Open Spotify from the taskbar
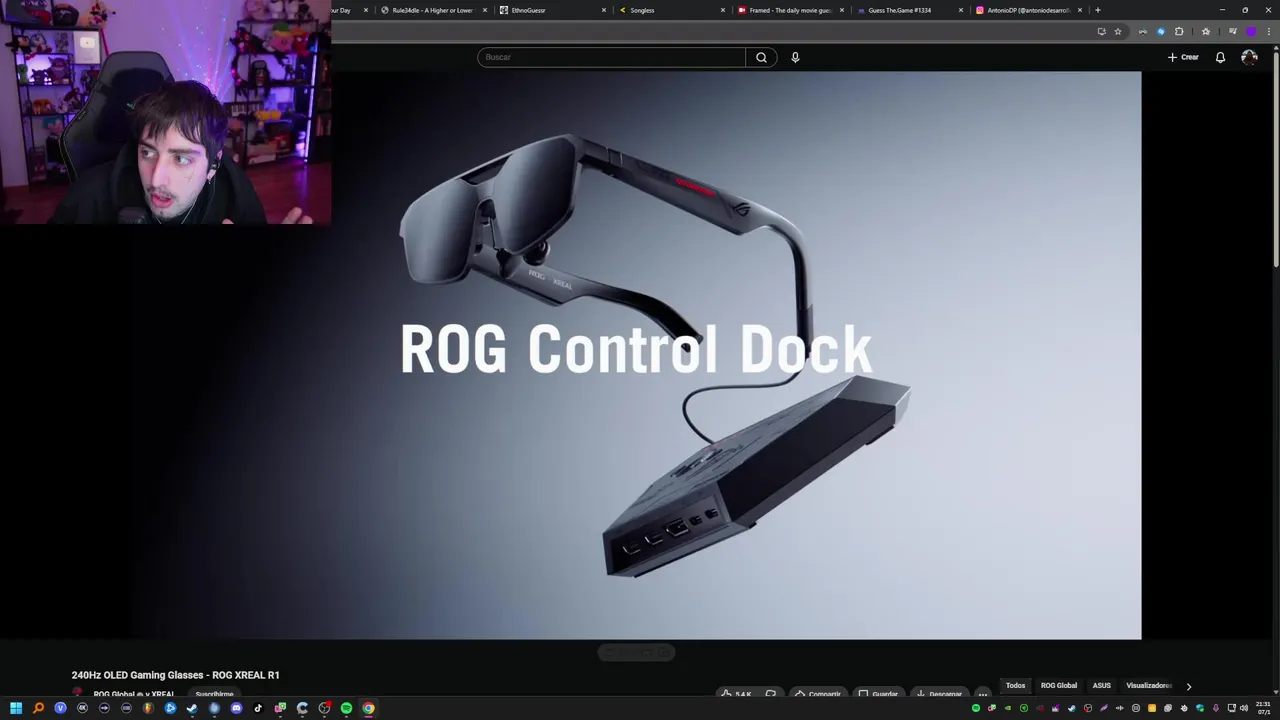Viewport: 1280px width, 720px height. pyautogui.click(x=346, y=708)
